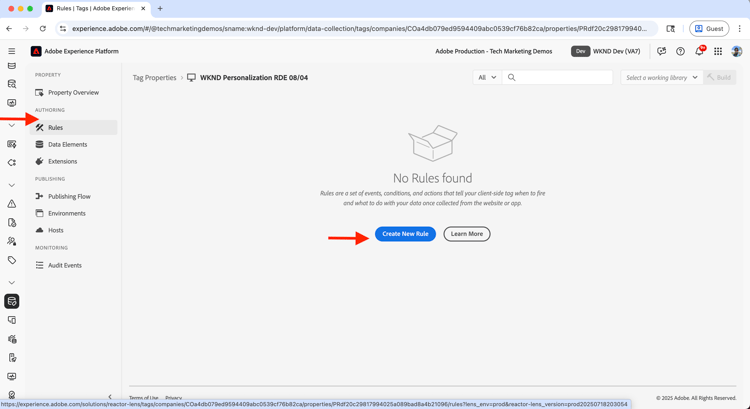Click the Guest profile button

[709, 29]
